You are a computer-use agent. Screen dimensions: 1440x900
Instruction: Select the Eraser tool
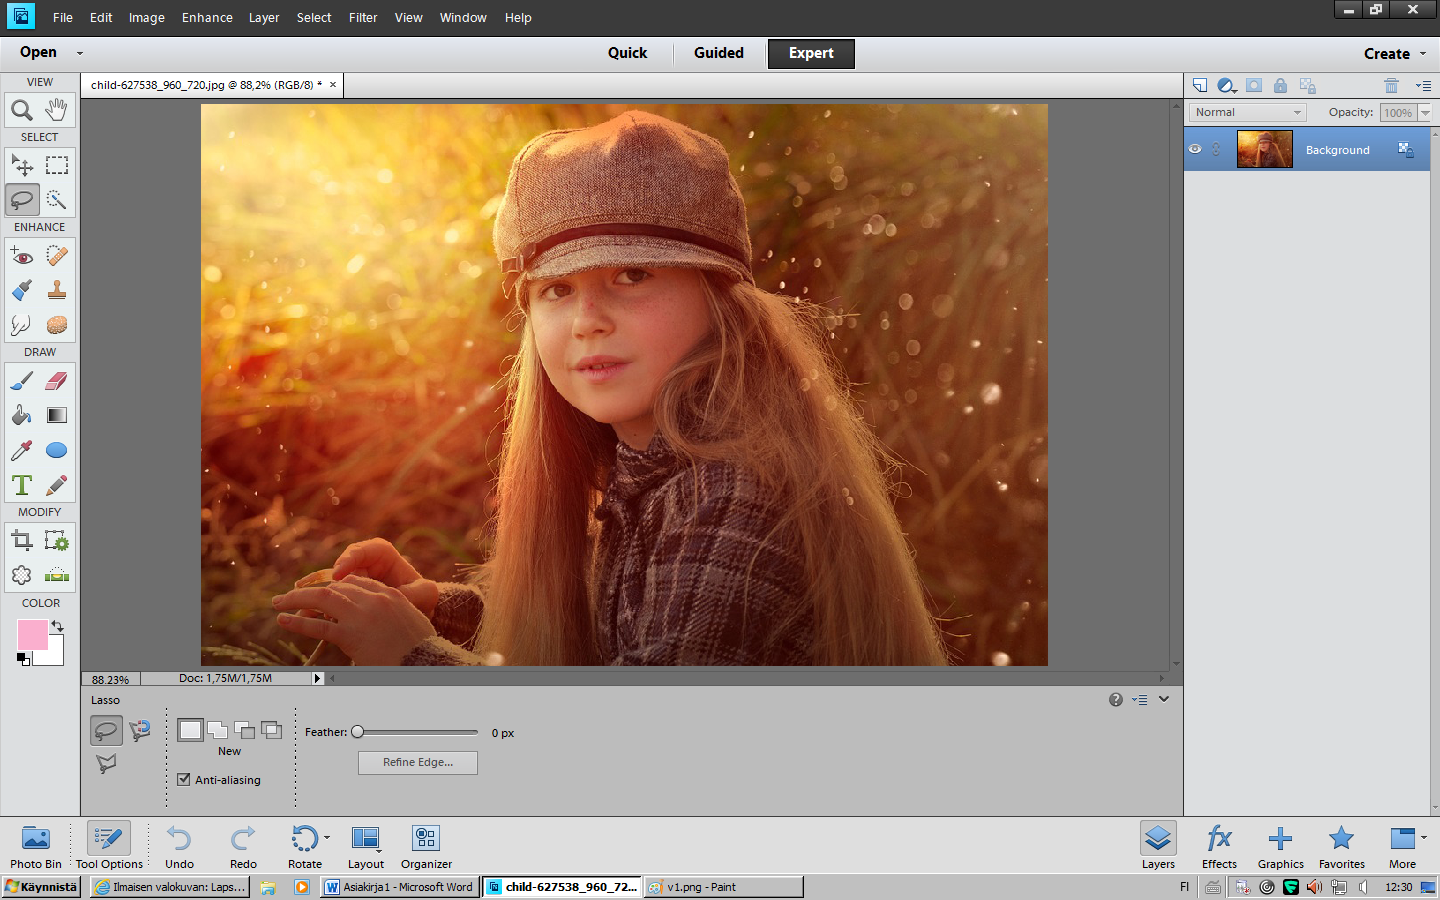click(x=57, y=380)
